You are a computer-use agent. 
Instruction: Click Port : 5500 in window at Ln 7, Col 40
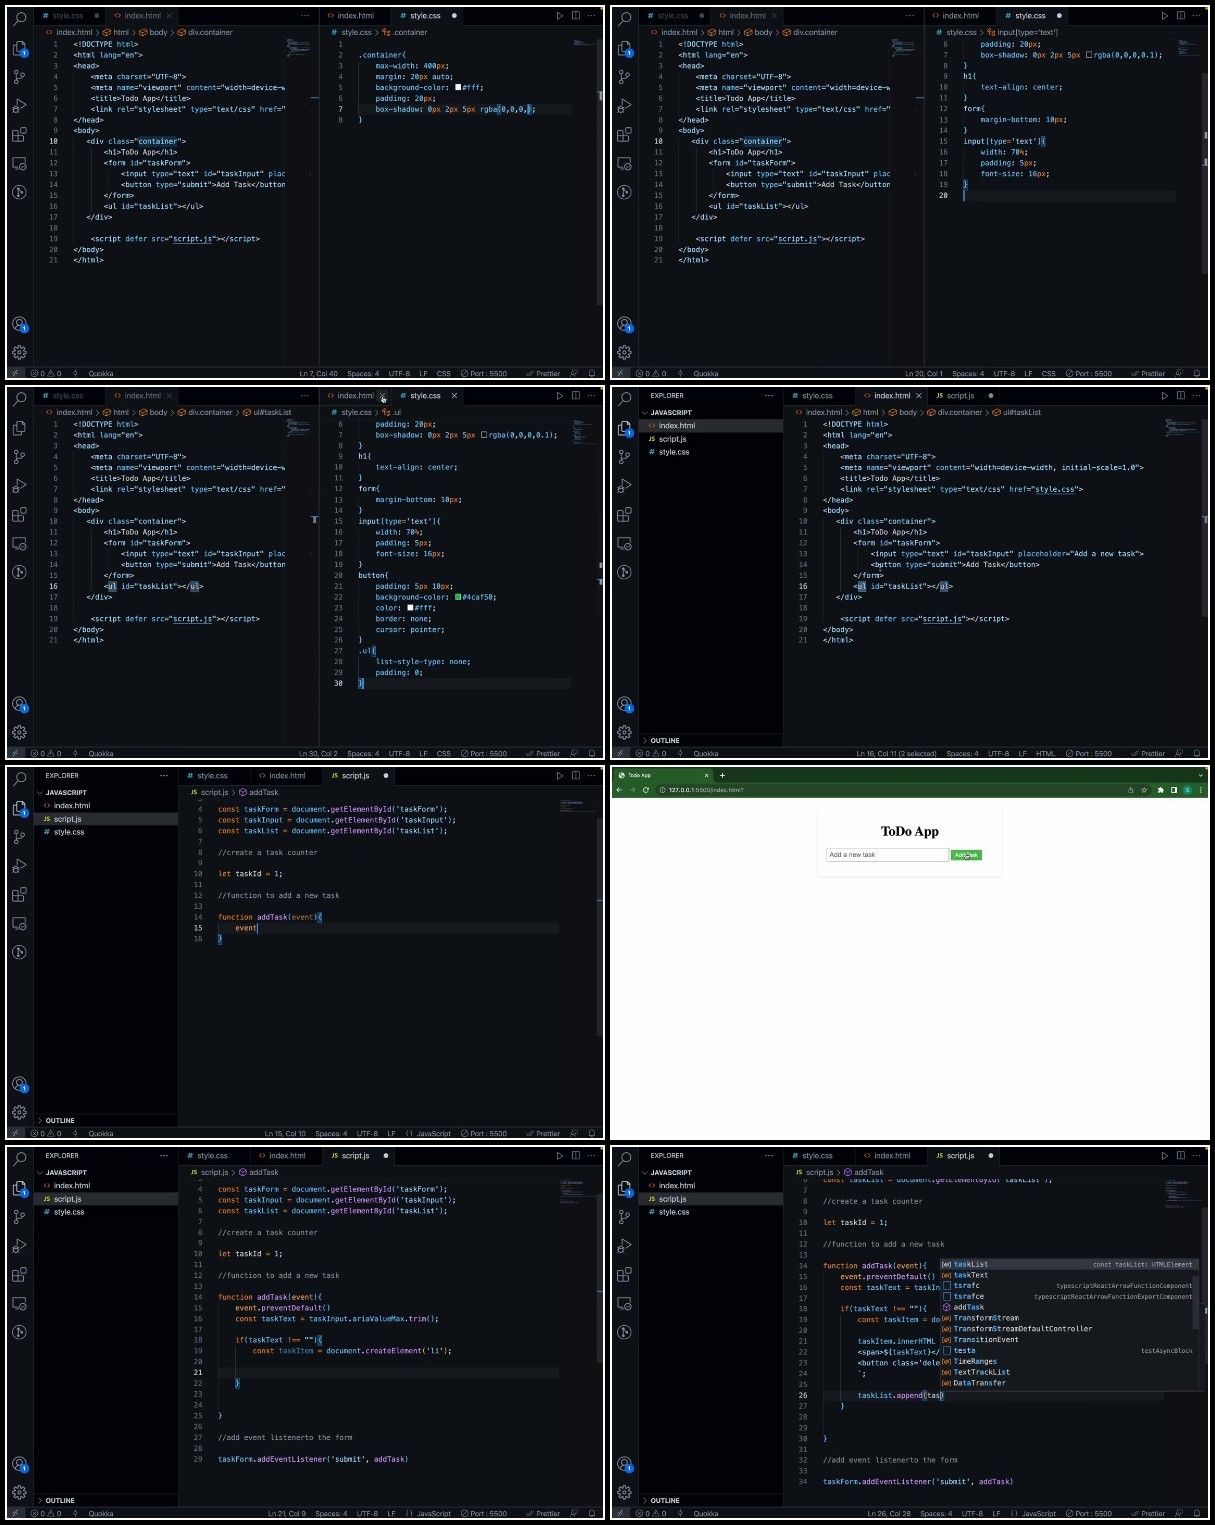(x=484, y=373)
